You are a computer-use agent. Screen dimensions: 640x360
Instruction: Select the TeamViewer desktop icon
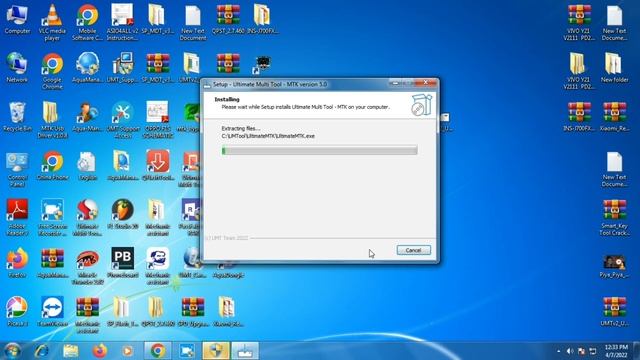coord(52,311)
